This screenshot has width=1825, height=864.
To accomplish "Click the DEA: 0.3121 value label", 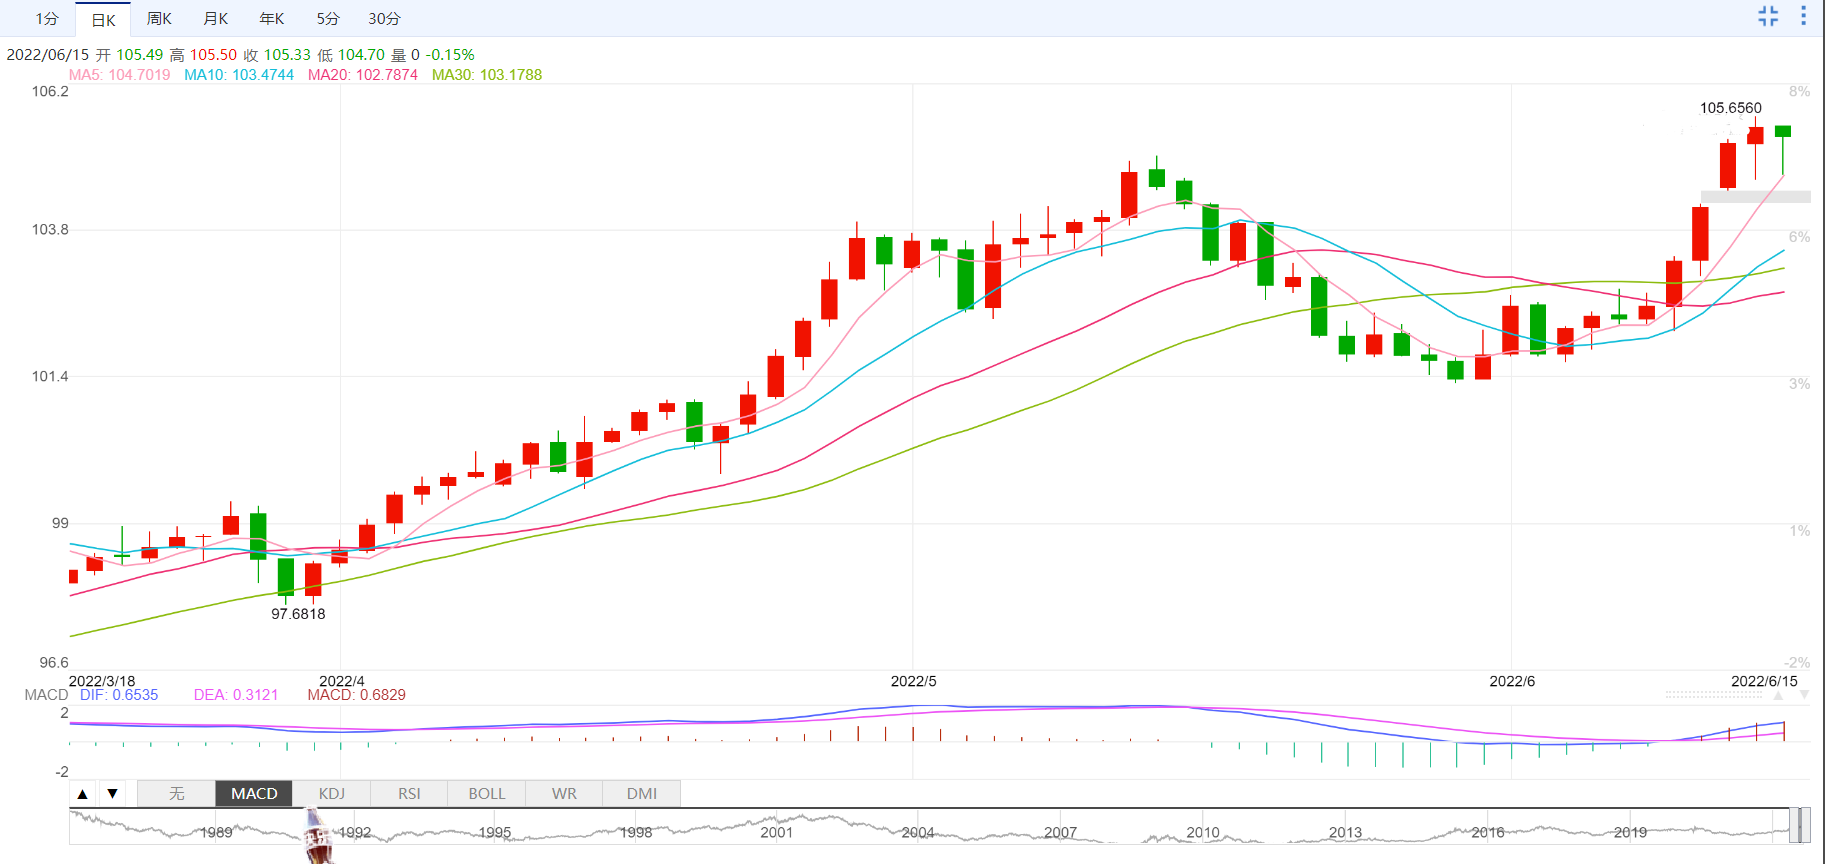I will 236,695.
